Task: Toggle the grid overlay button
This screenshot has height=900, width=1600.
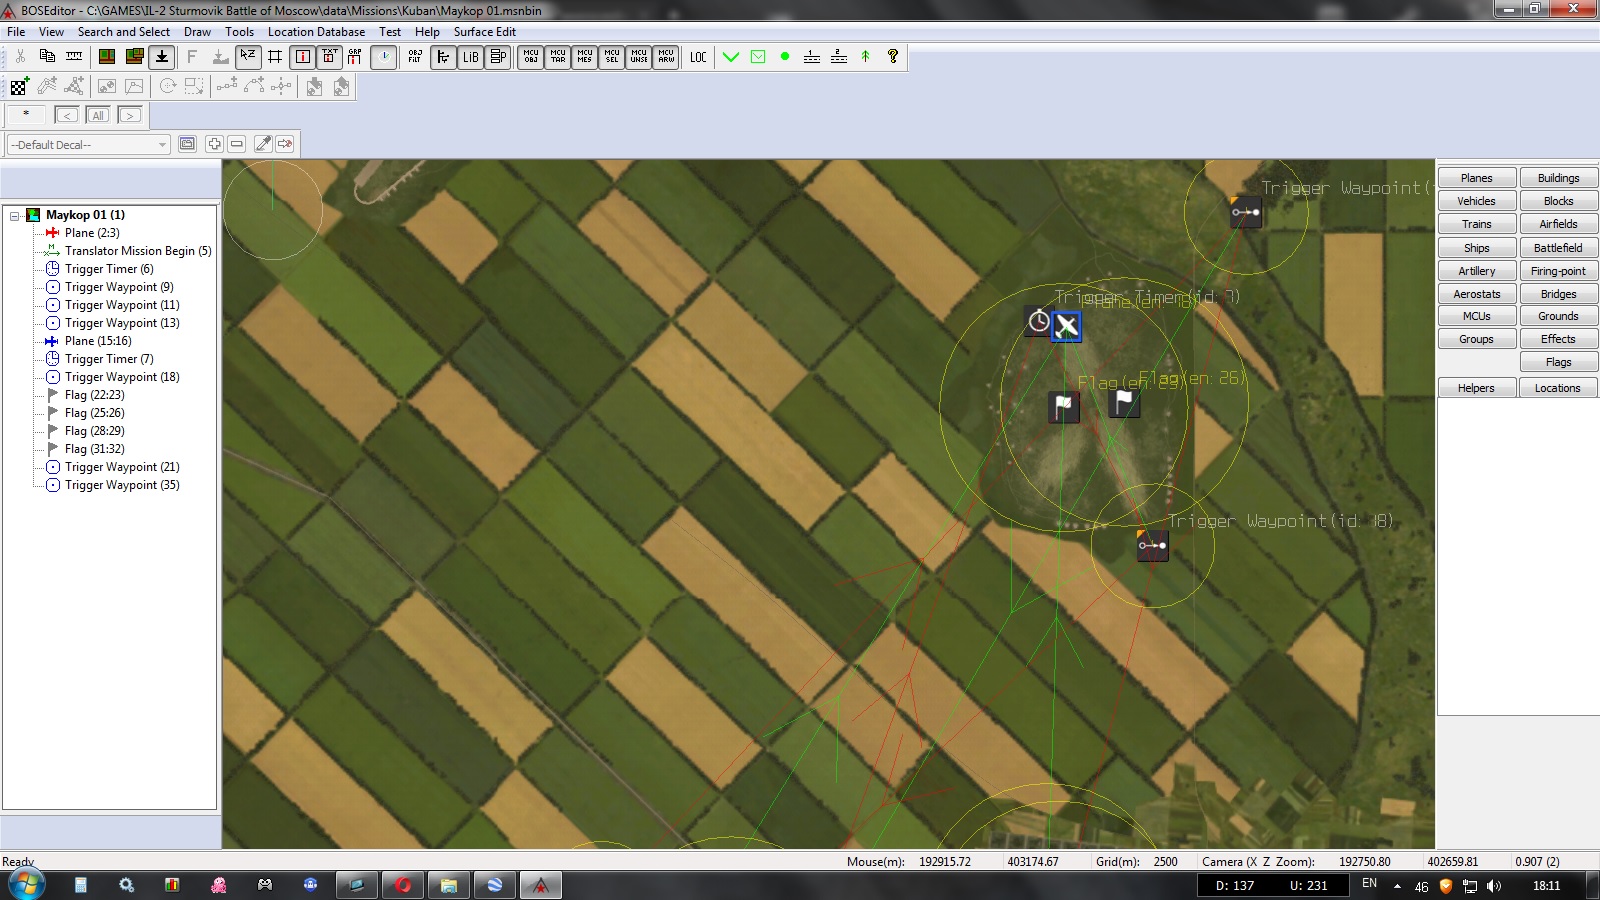Action: (x=275, y=57)
